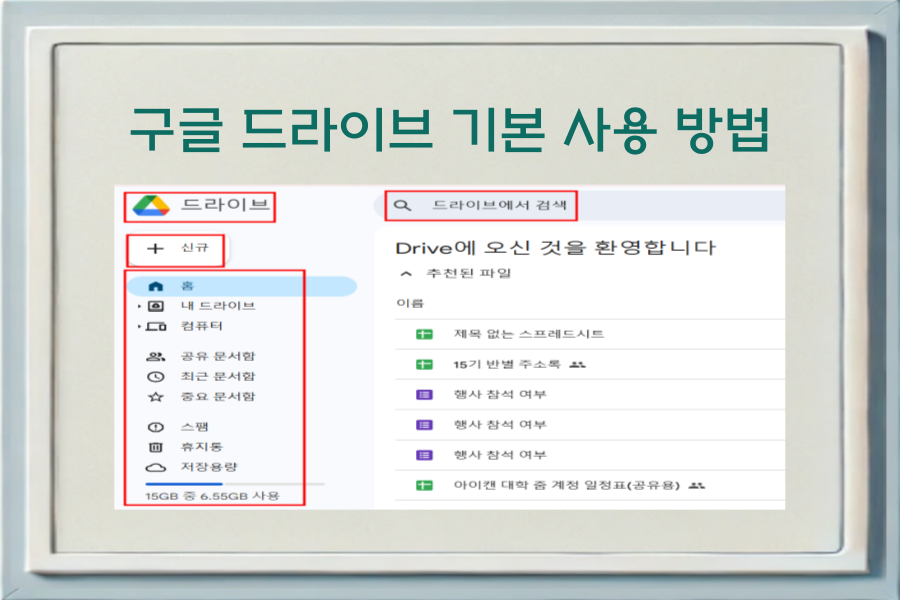This screenshot has height=600, width=900.
Task: Click the shared people icon beside 공유 문서함
Action: [156, 357]
